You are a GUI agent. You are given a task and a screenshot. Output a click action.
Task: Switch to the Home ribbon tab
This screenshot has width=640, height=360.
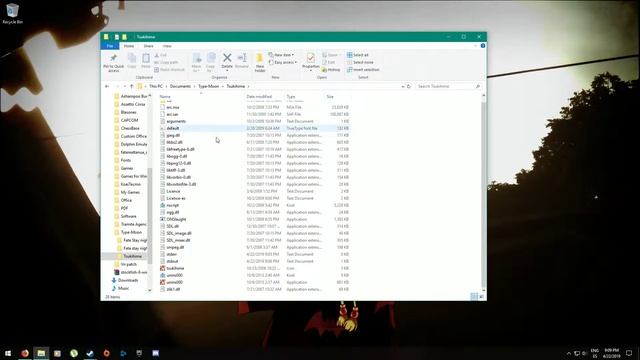pyautogui.click(x=129, y=46)
